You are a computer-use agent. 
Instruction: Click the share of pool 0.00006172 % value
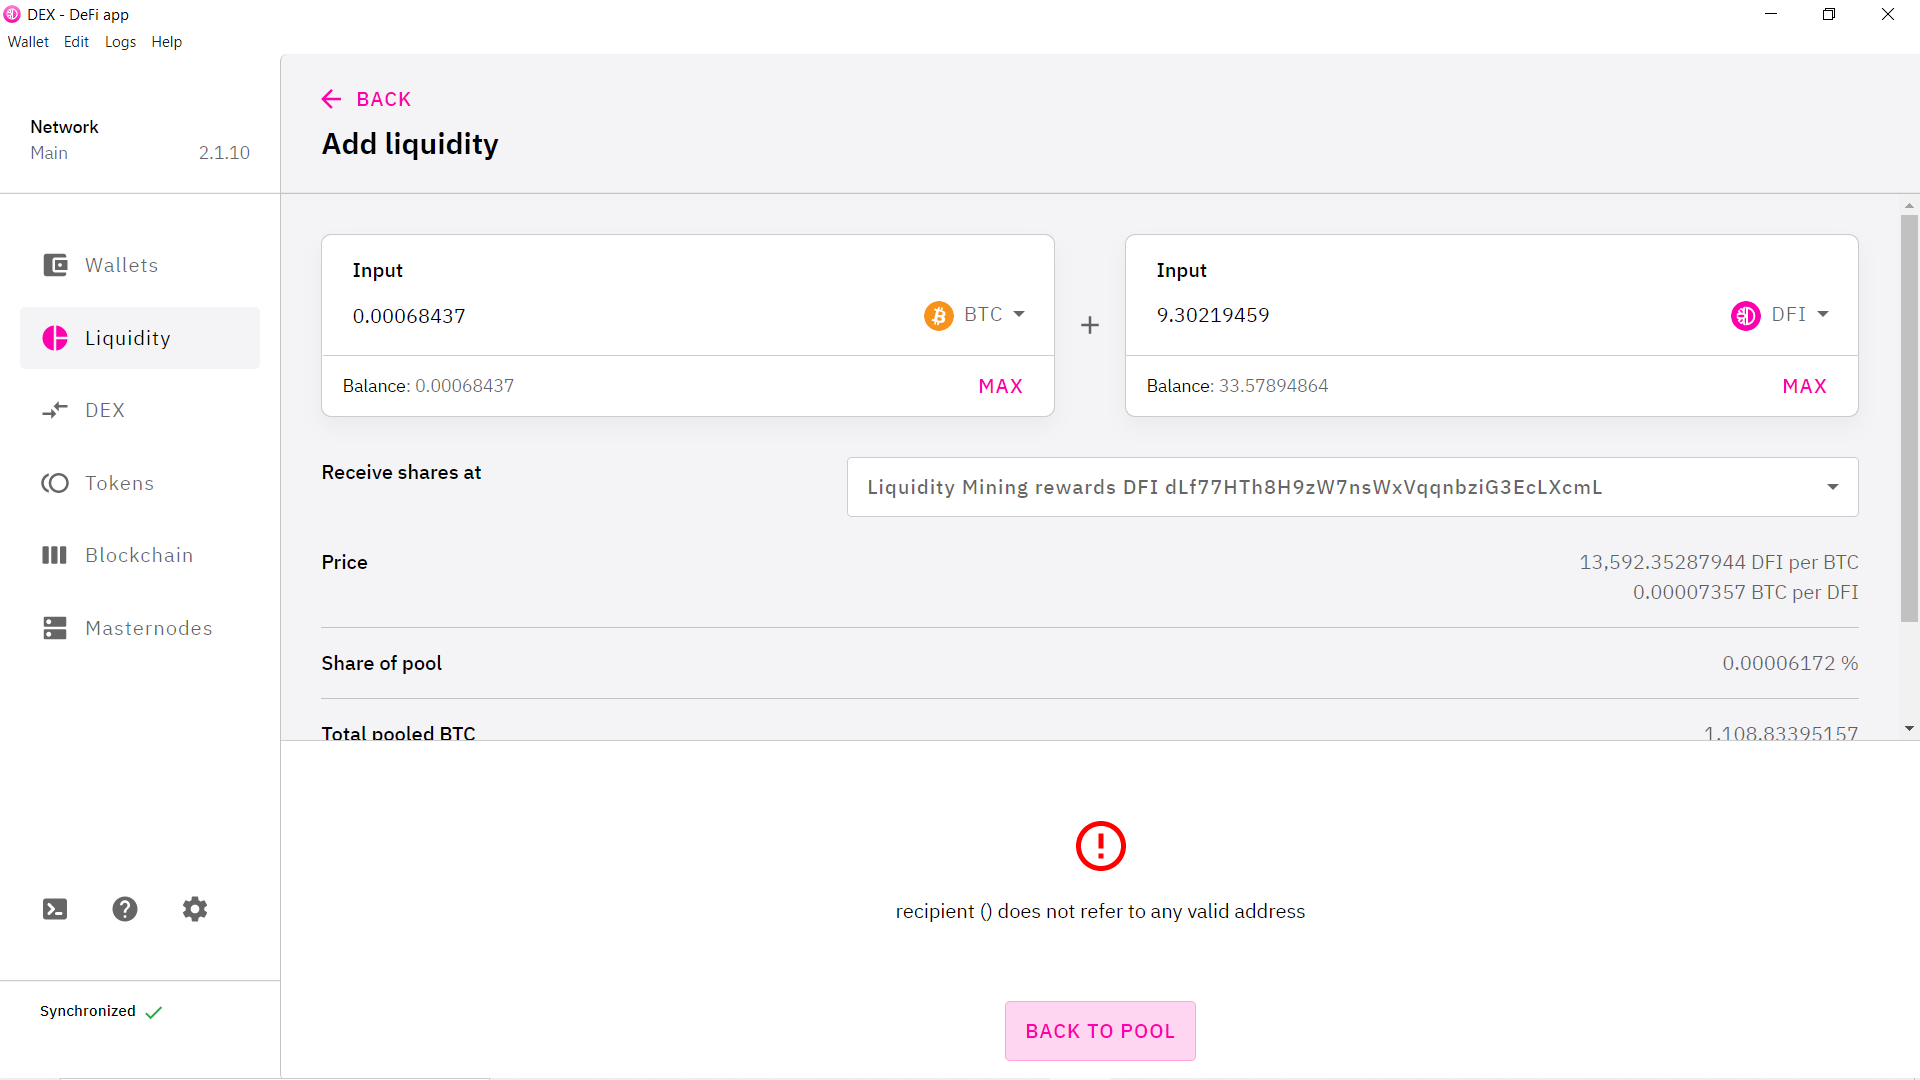[x=1790, y=663]
